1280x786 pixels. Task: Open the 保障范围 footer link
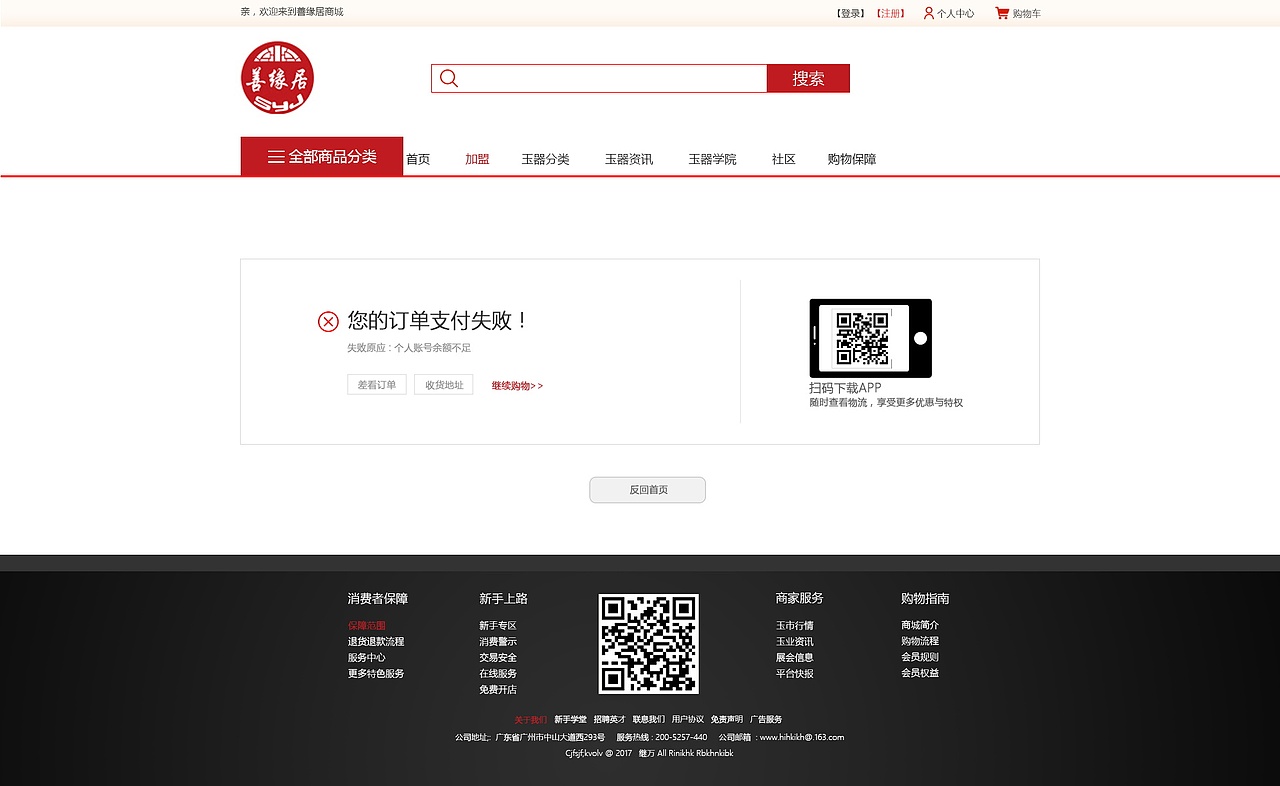coord(365,624)
